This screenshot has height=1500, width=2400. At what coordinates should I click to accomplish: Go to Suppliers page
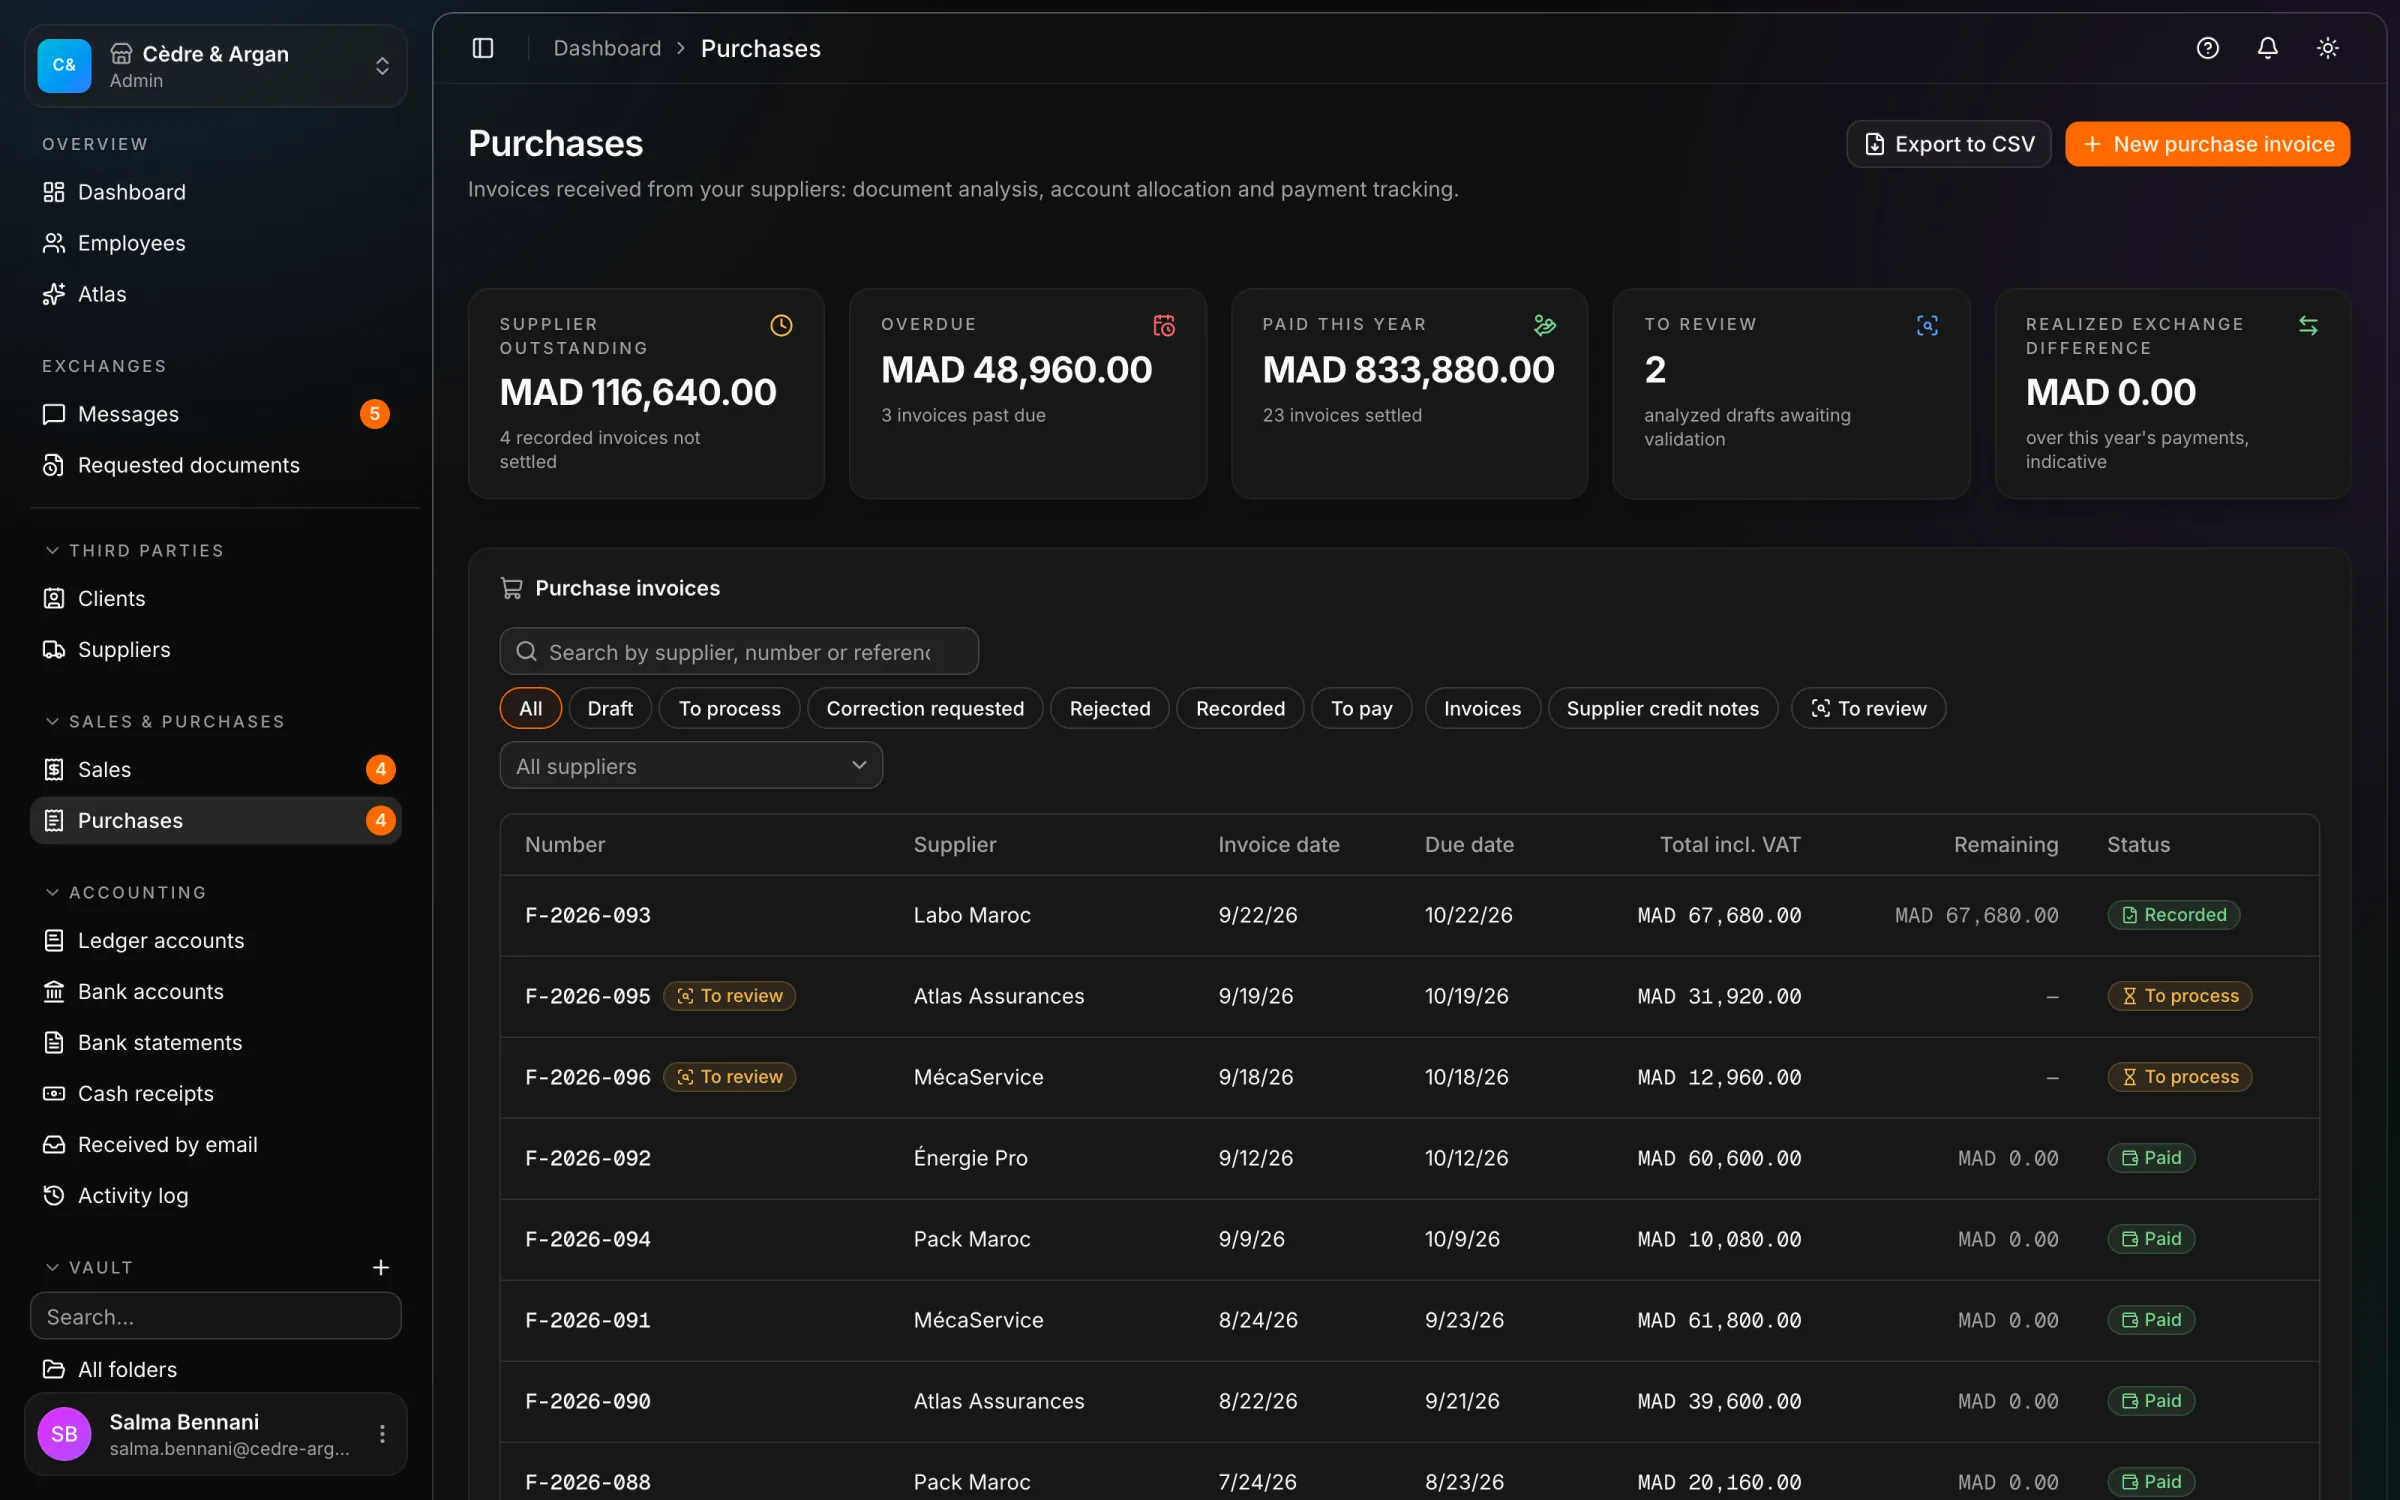(216, 649)
